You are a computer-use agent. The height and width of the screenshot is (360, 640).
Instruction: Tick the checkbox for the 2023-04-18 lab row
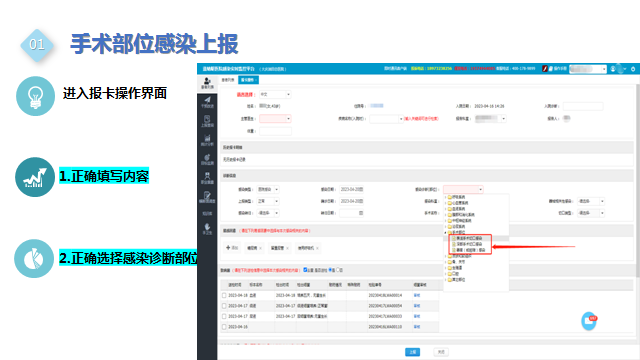click(224, 295)
